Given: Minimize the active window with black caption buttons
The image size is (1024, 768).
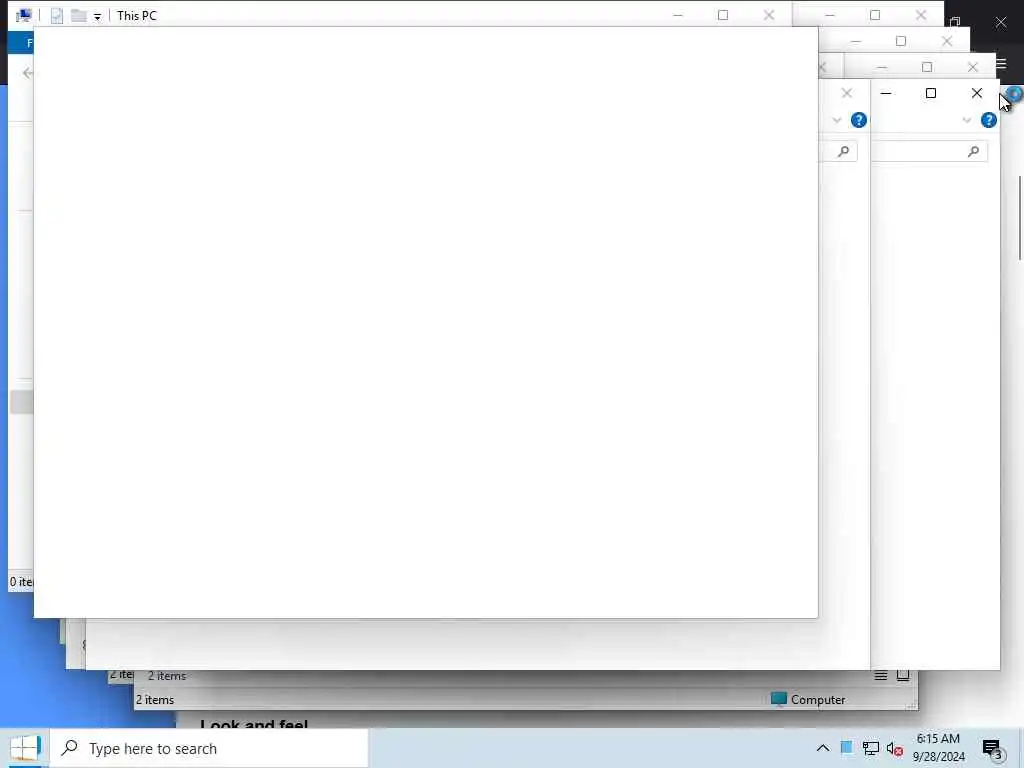Looking at the screenshot, I should tap(886, 93).
